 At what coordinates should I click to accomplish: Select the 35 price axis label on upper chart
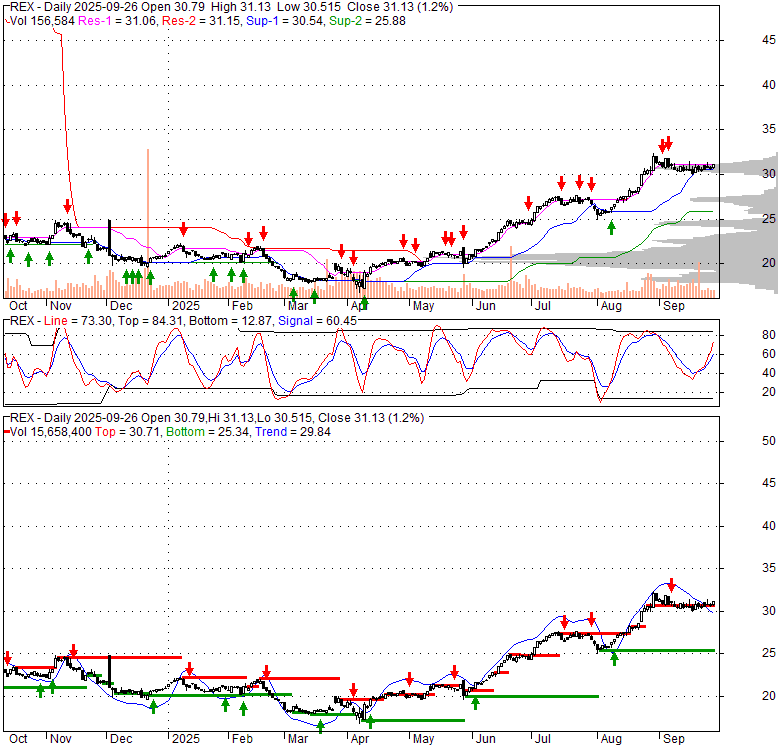769,129
